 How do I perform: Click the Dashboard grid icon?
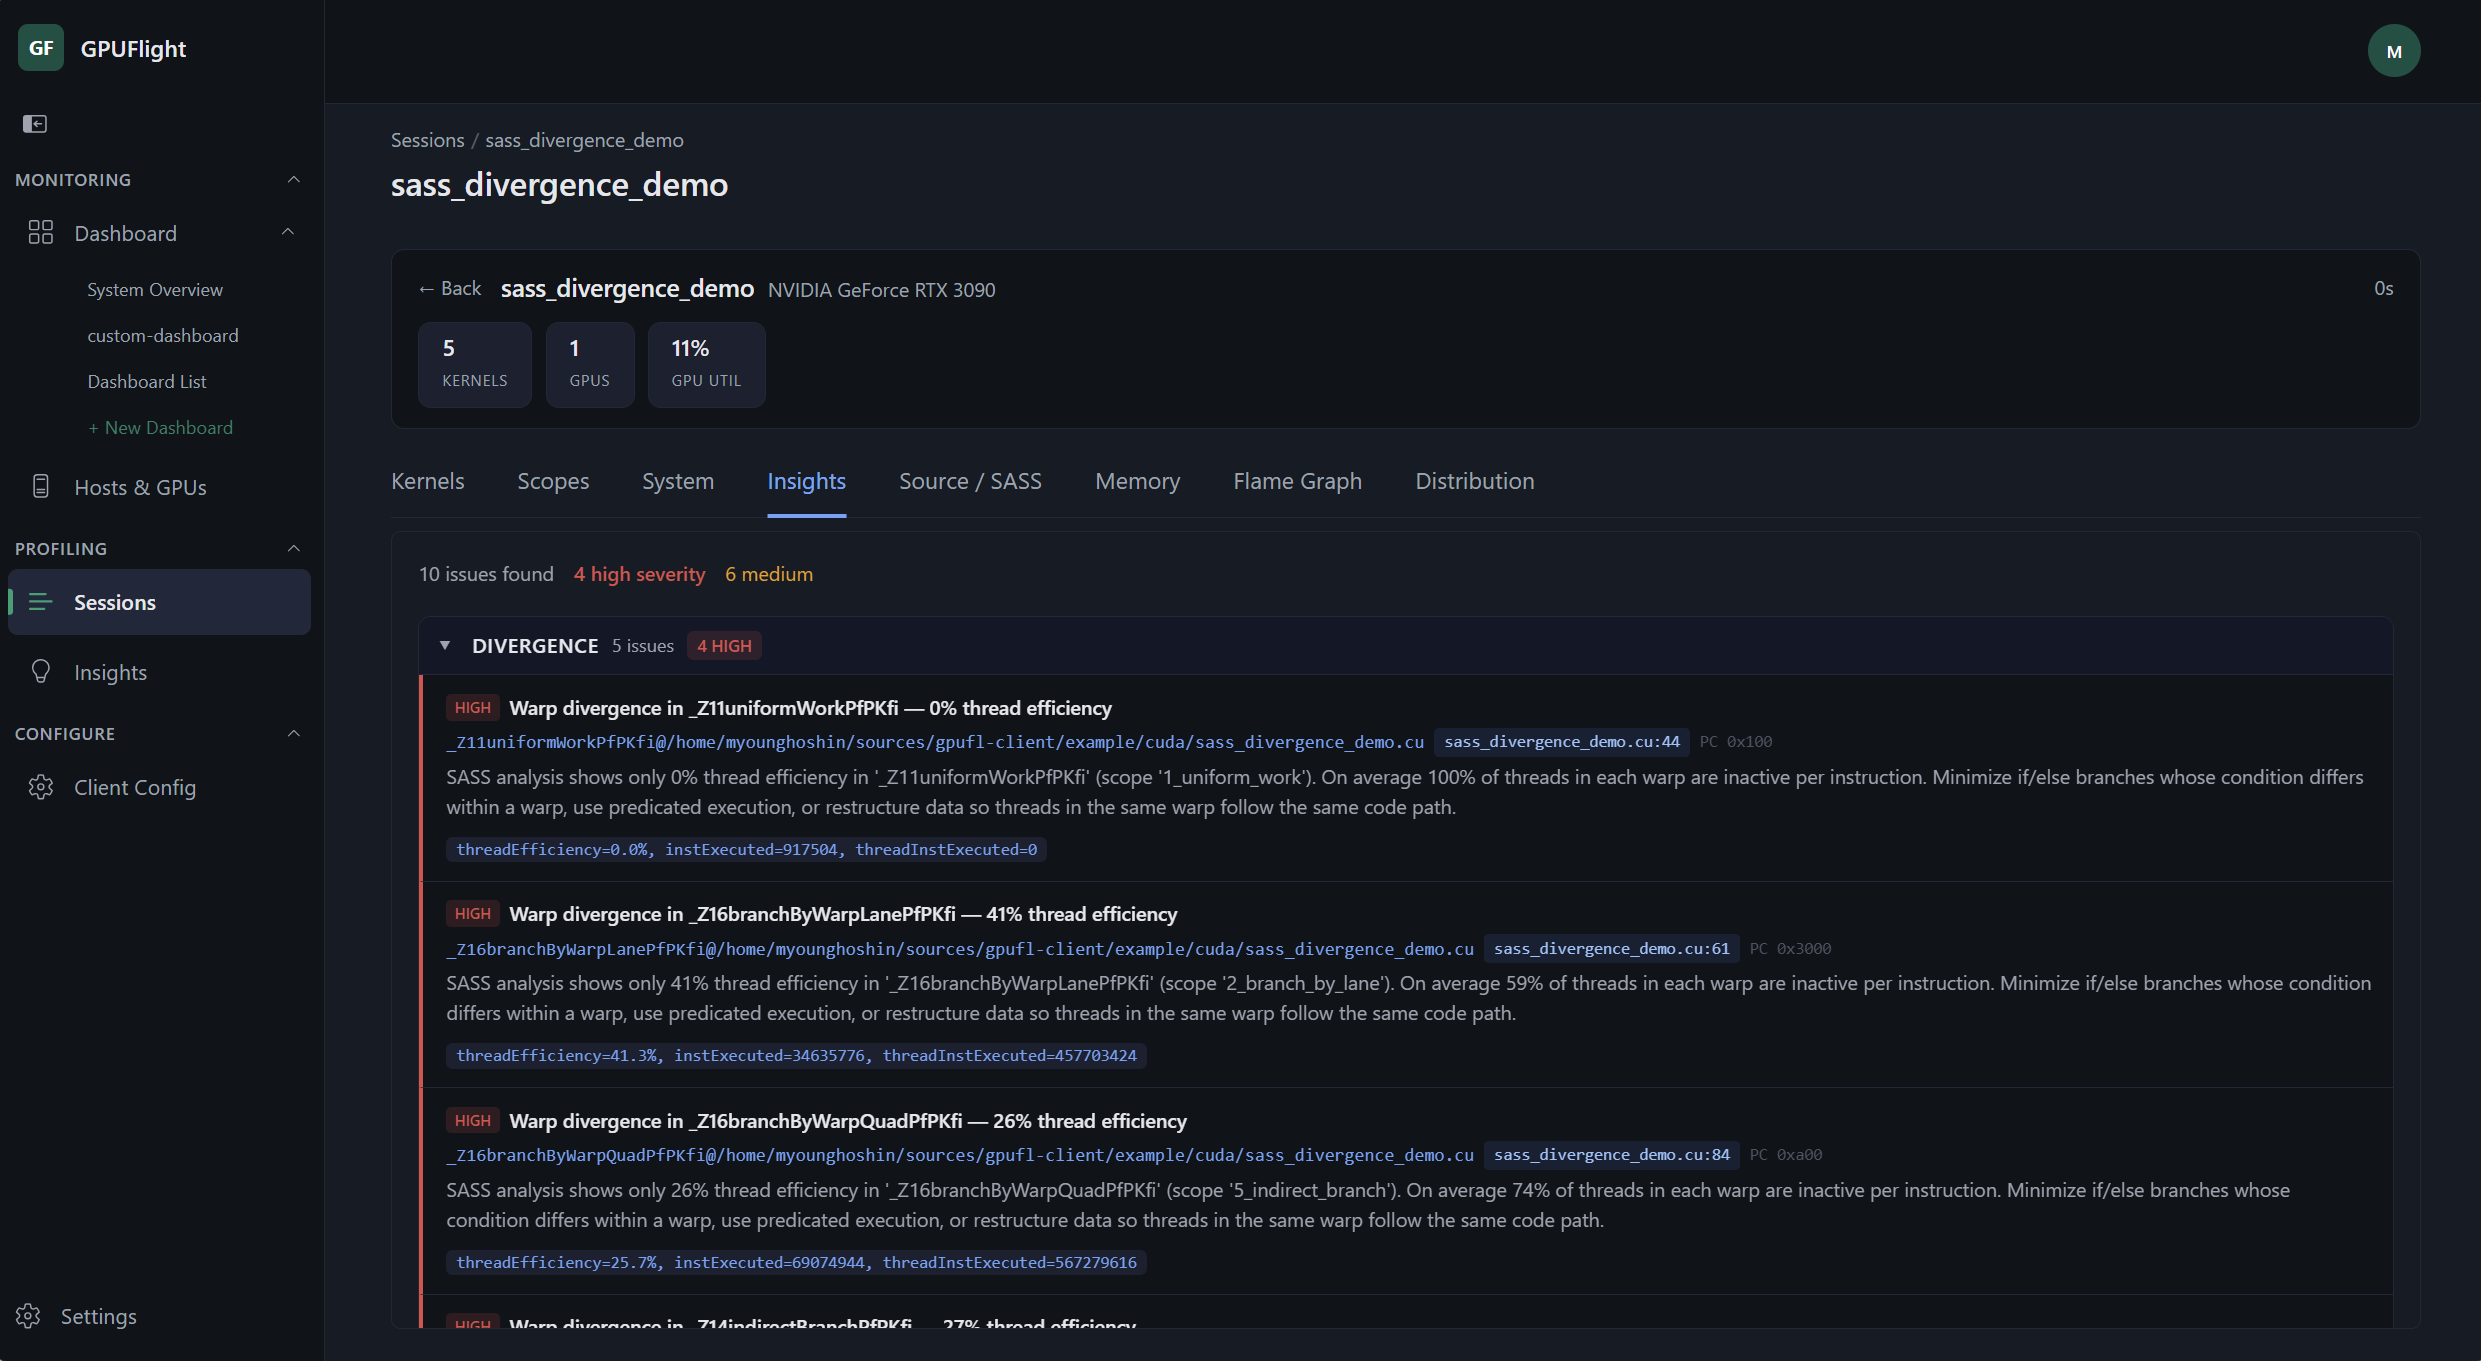(x=41, y=233)
